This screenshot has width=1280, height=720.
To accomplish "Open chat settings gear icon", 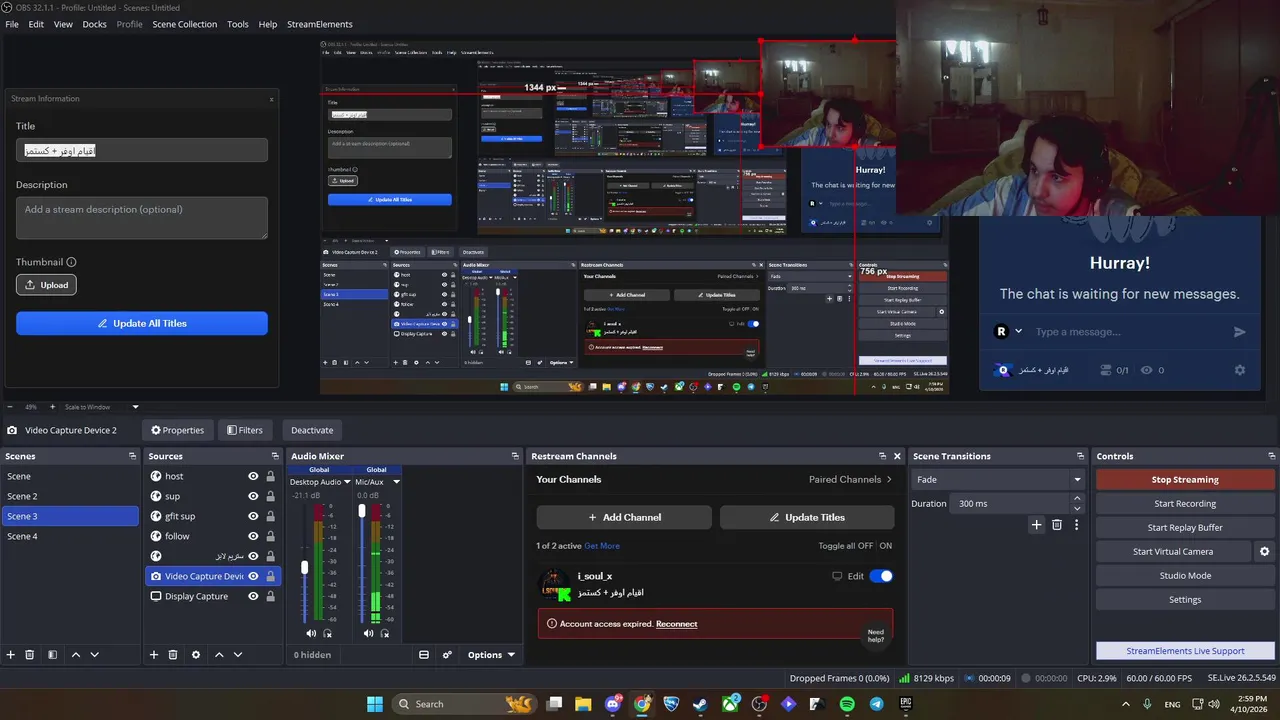I will click(1240, 370).
